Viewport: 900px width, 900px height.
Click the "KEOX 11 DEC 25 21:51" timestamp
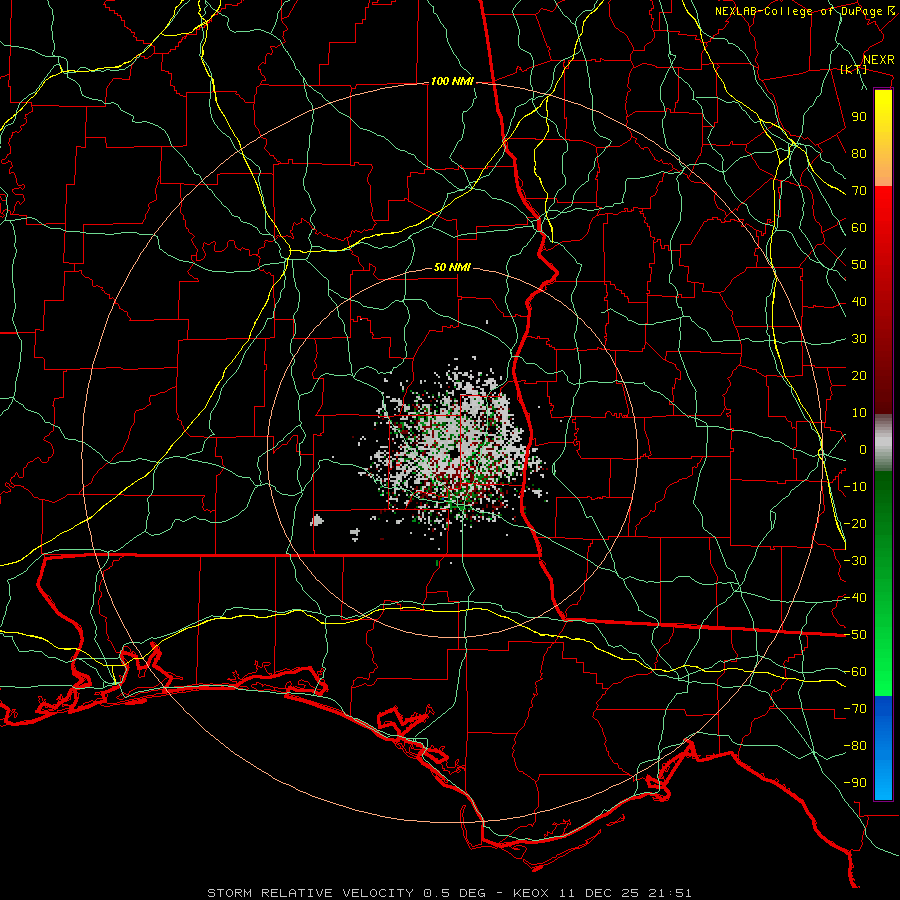point(602,893)
